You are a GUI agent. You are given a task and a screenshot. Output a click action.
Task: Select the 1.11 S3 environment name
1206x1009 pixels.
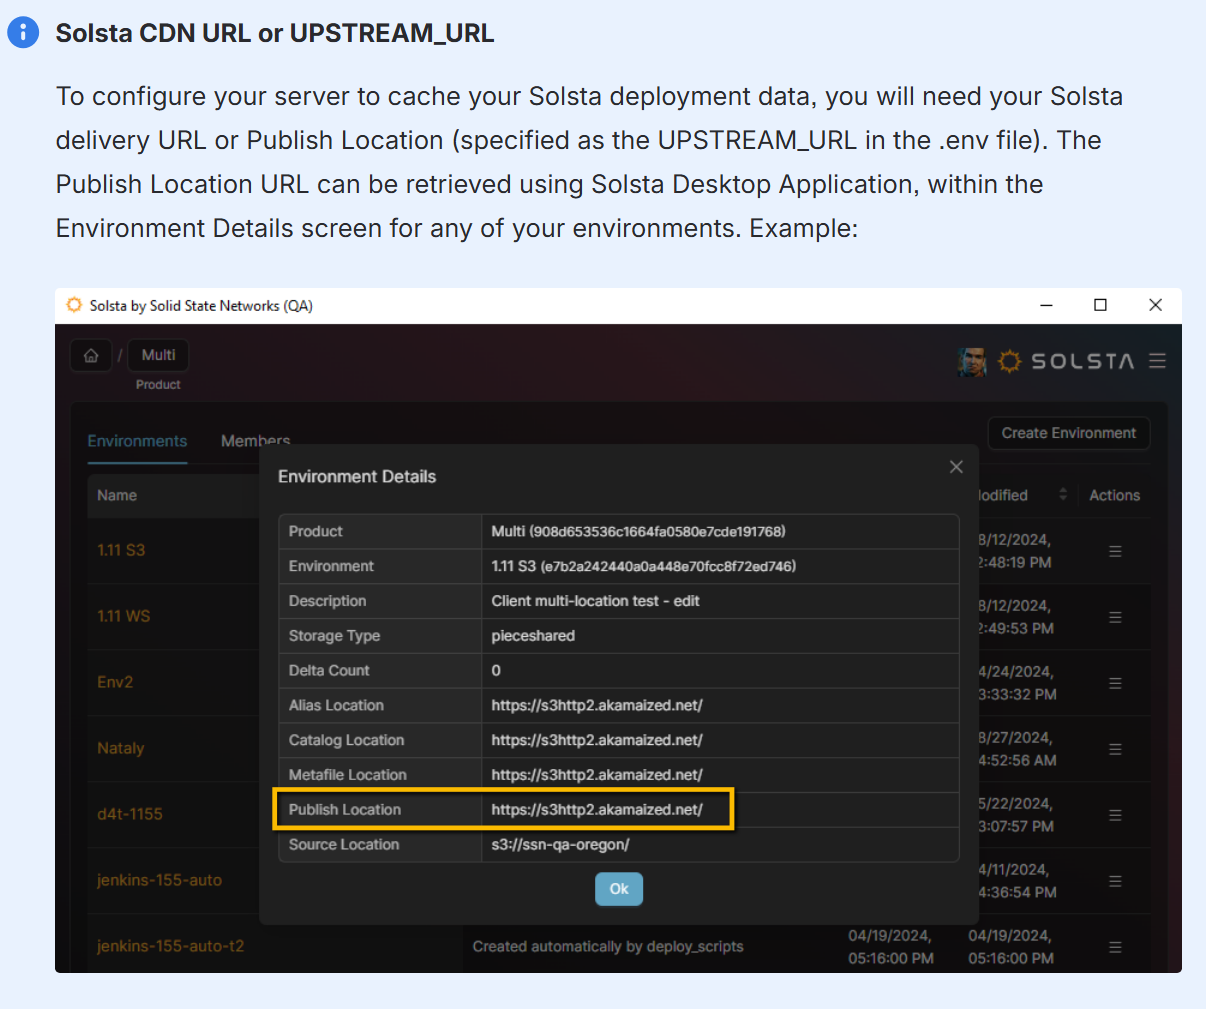[121, 550]
